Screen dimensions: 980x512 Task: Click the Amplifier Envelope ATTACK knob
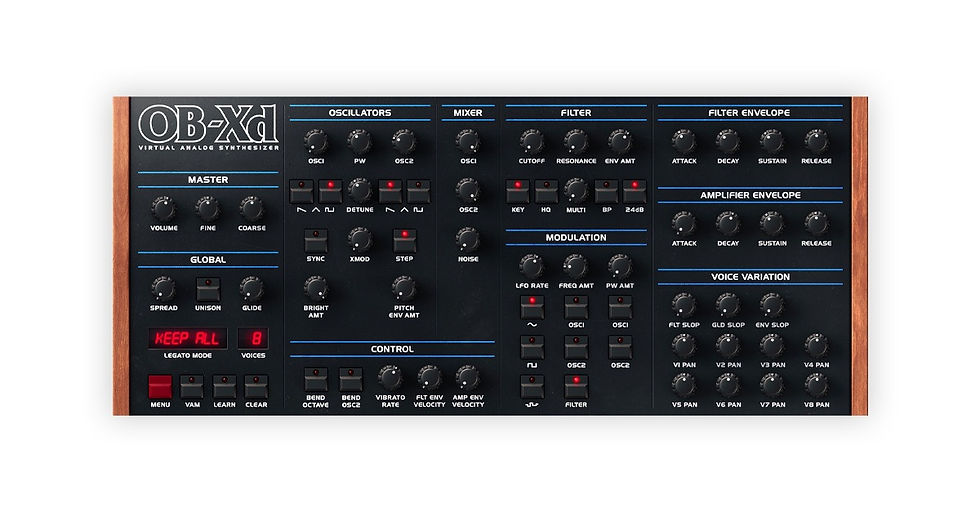click(x=684, y=224)
